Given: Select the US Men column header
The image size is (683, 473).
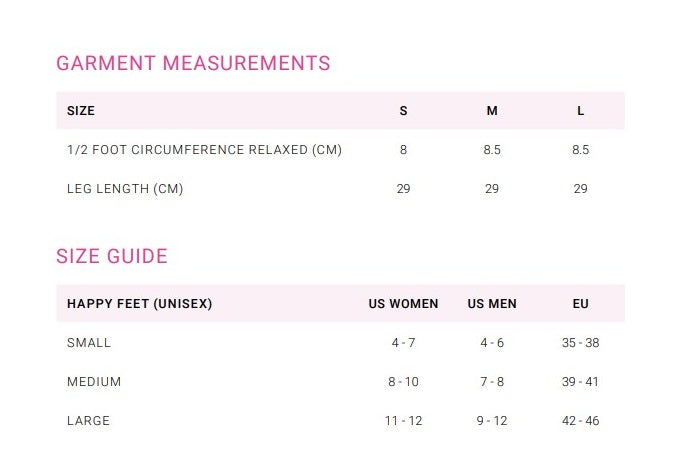Looking at the screenshot, I should (x=492, y=304).
